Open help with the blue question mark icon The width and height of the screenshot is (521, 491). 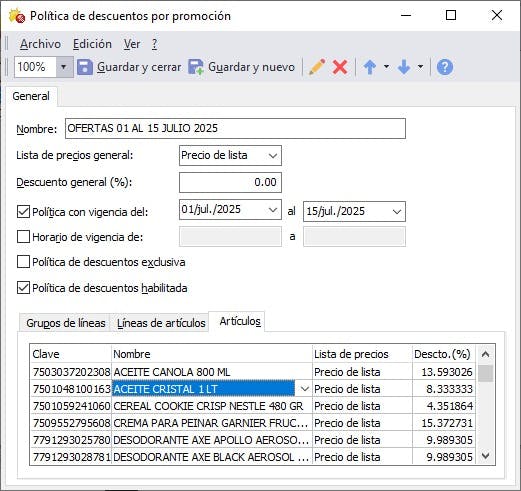click(x=445, y=67)
